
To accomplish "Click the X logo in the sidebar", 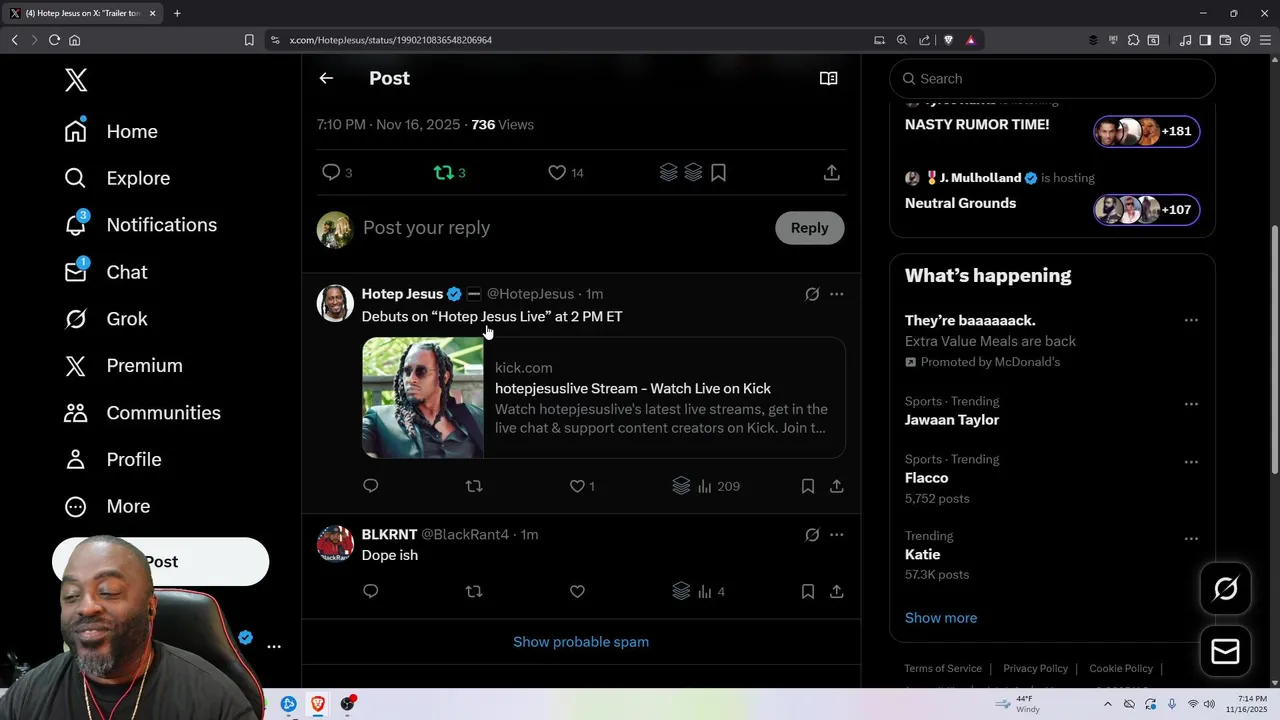I will click(x=76, y=80).
